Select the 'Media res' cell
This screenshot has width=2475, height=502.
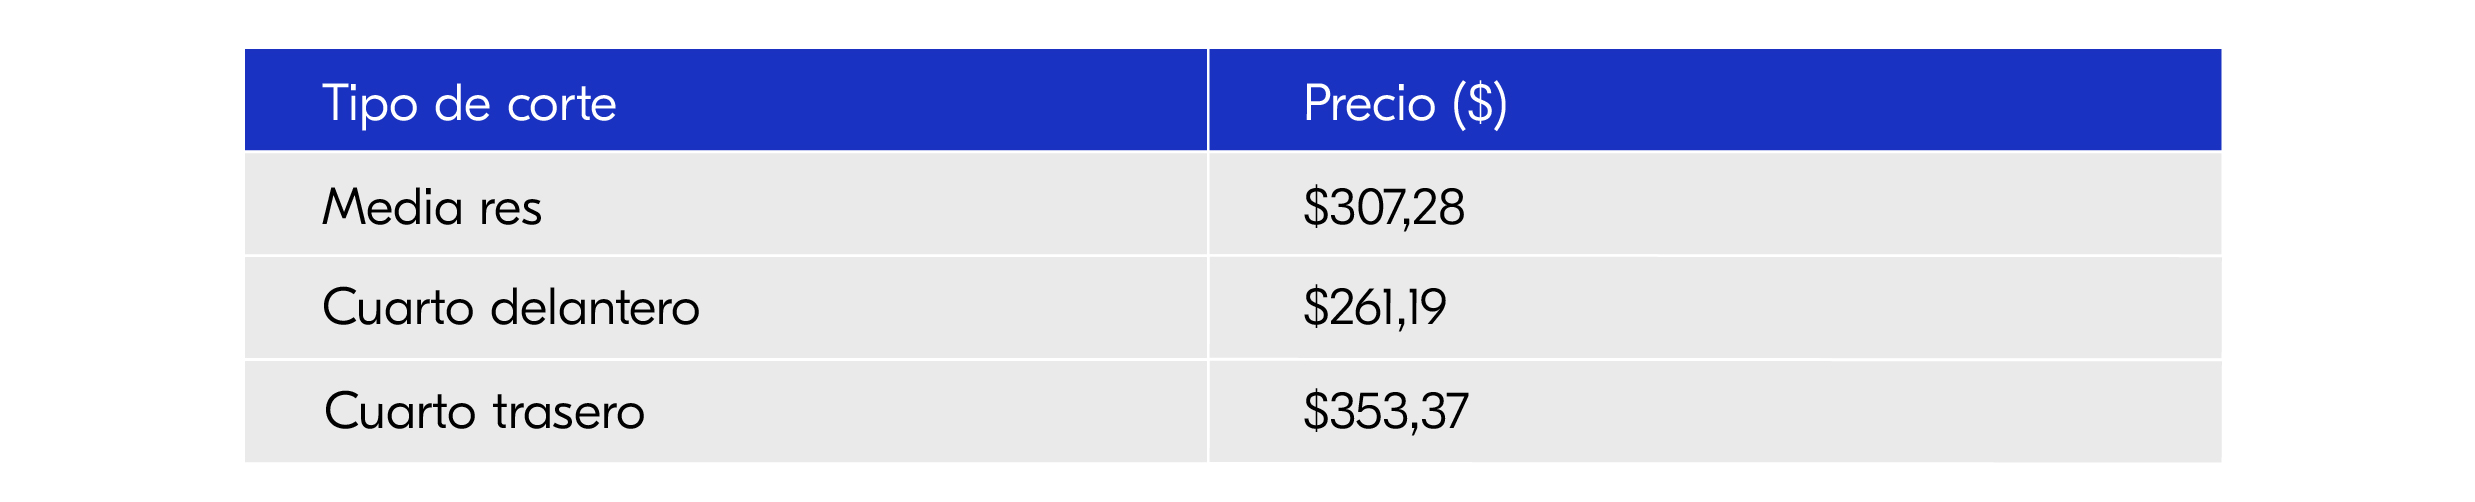click(432, 207)
